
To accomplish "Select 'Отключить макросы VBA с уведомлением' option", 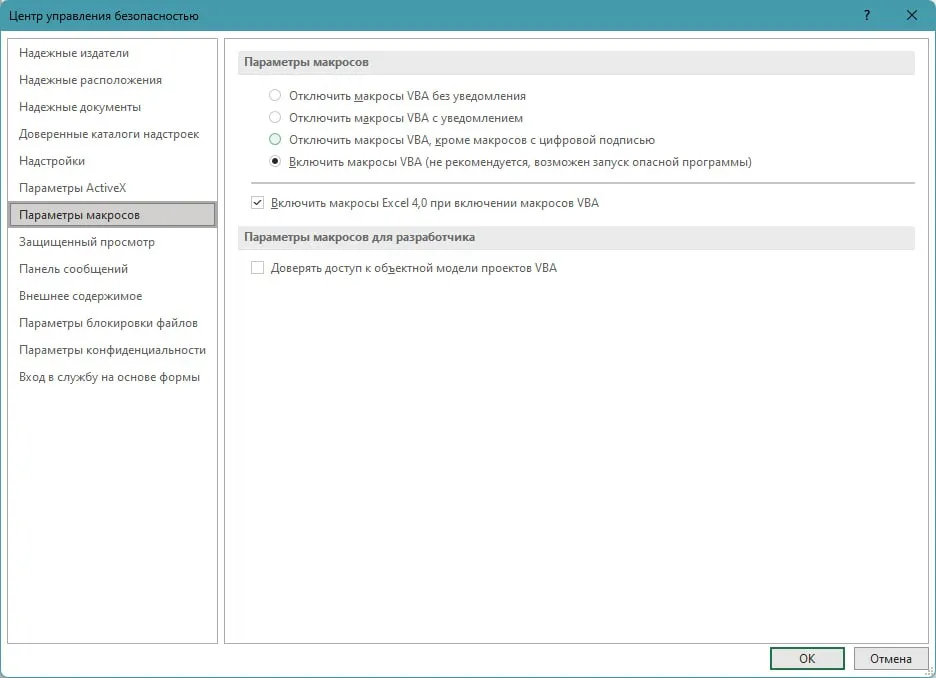I will tap(275, 118).
